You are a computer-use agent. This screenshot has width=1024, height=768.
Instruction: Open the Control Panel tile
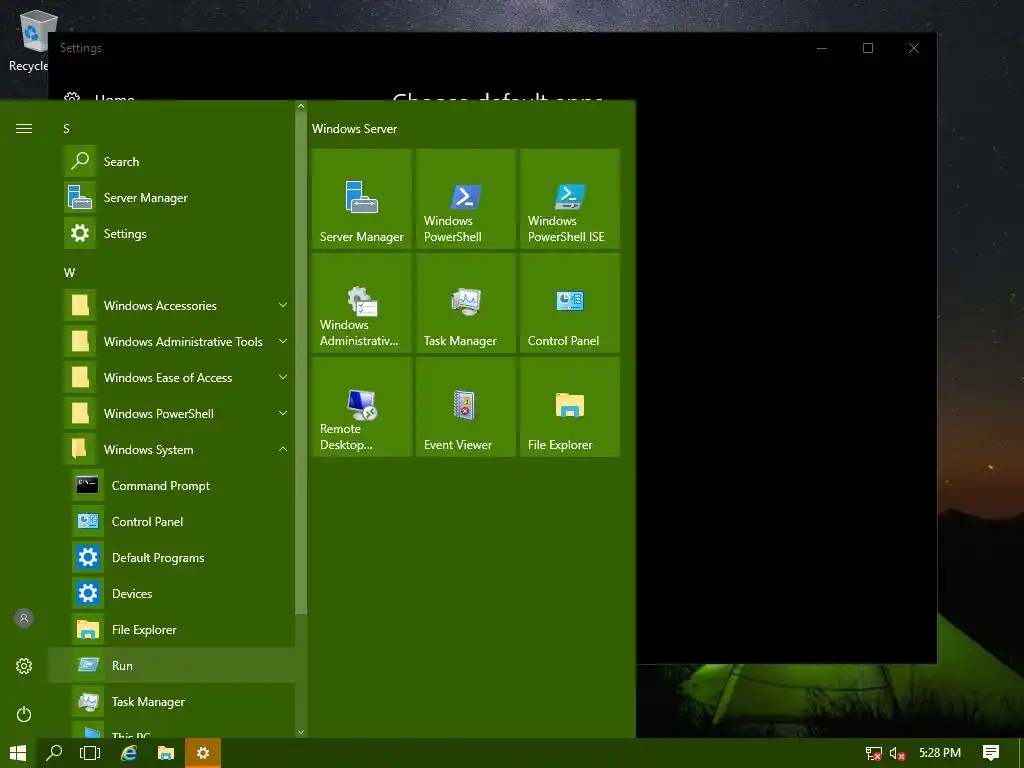(569, 302)
